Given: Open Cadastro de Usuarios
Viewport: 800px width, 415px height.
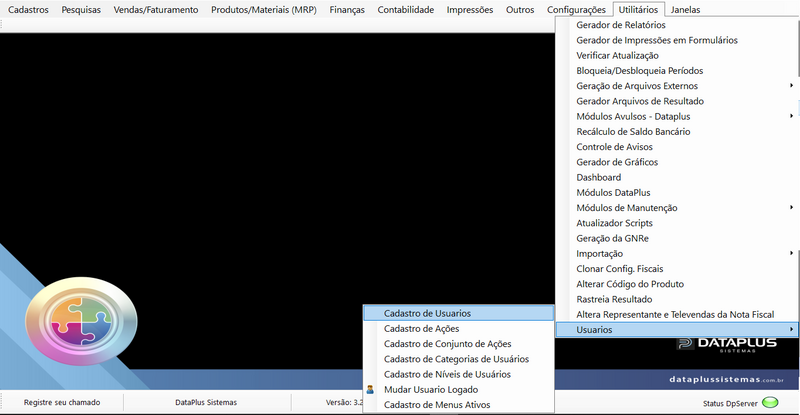Looking at the screenshot, I should point(459,313).
